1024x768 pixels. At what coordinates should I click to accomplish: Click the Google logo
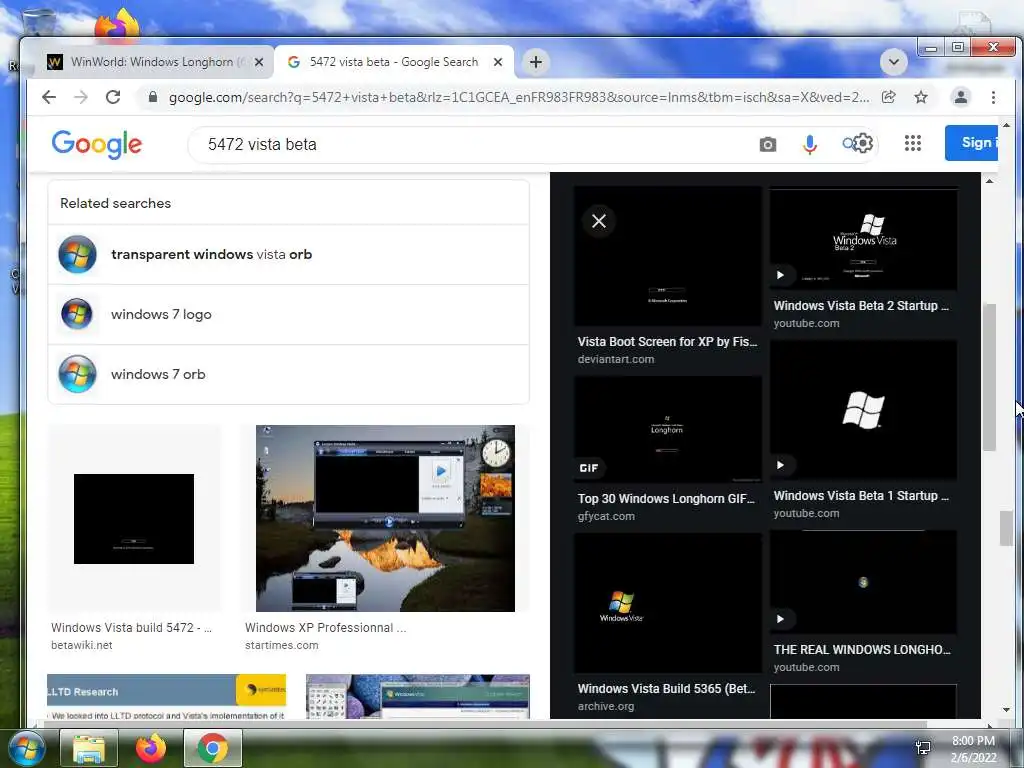(x=97, y=144)
